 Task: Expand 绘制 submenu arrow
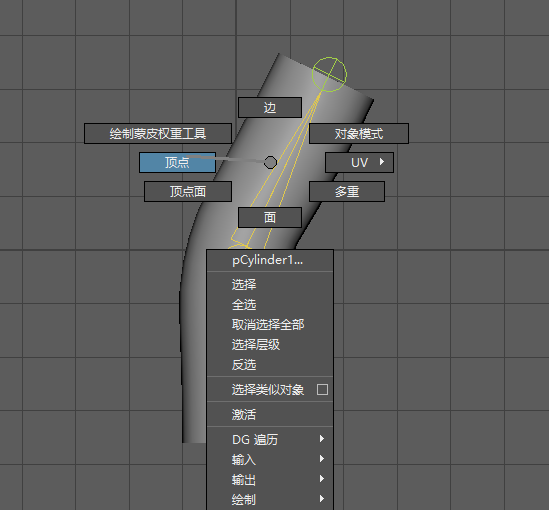tap(322, 498)
